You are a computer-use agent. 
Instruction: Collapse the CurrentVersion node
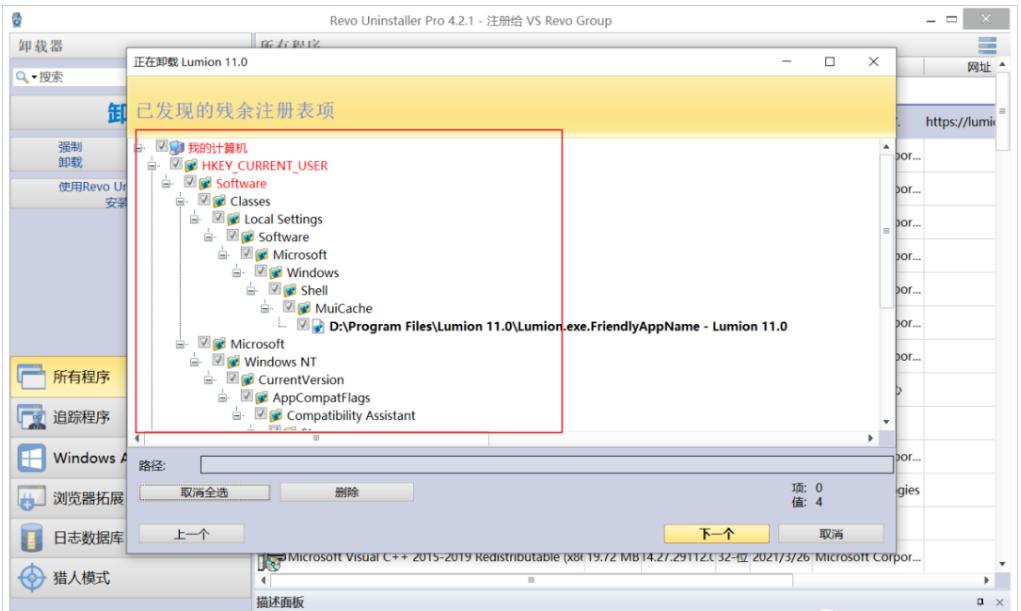pyautogui.click(x=210, y=380)
